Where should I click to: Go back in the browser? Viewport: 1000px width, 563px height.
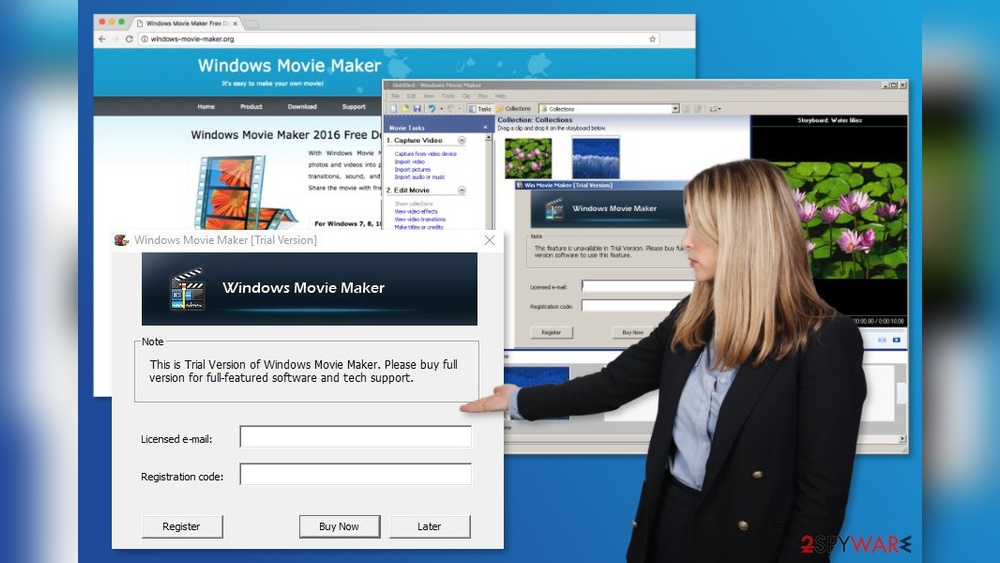tap(102, 39)
